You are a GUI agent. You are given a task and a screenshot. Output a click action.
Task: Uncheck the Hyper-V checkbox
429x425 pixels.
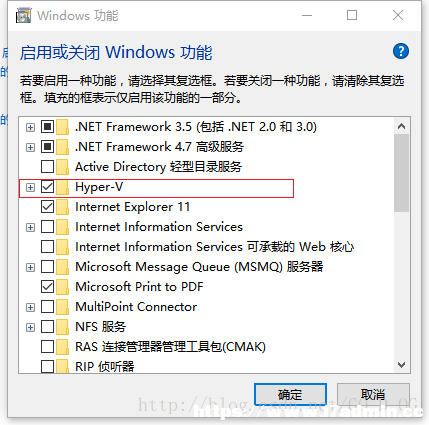coord(47,187)
